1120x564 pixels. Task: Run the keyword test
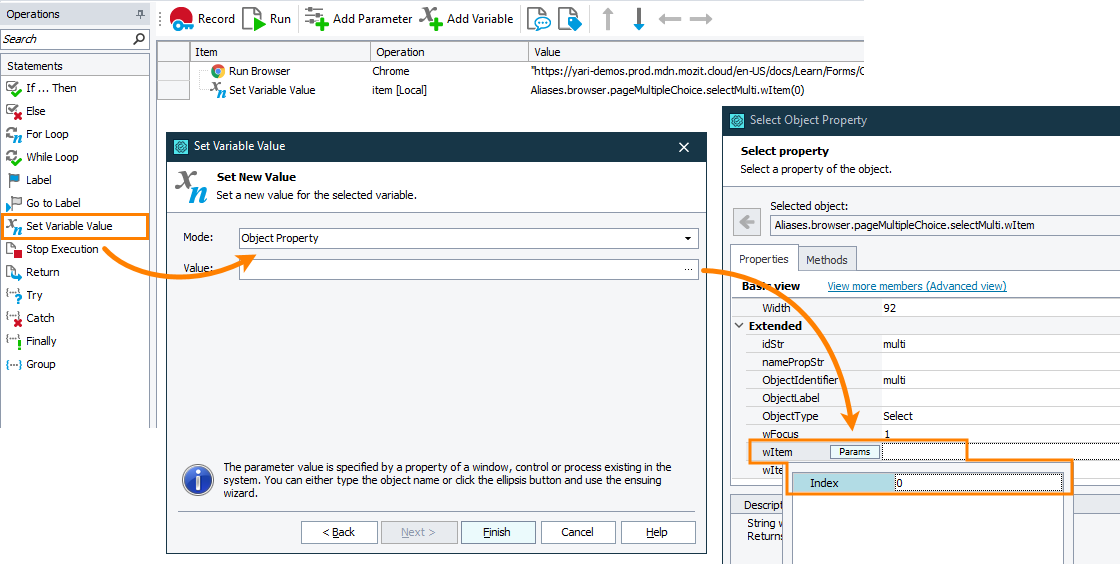267,18
